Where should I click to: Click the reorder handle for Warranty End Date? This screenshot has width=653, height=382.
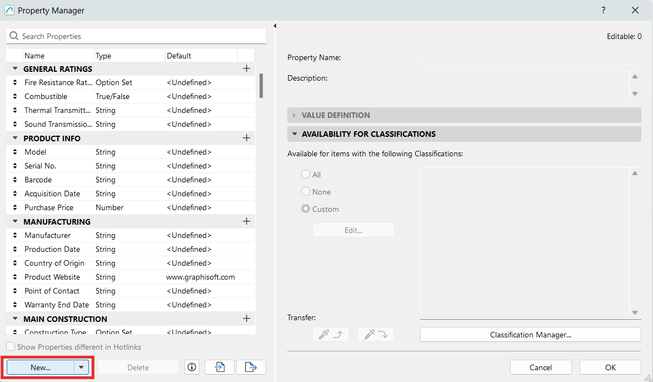tap(15, 305)
